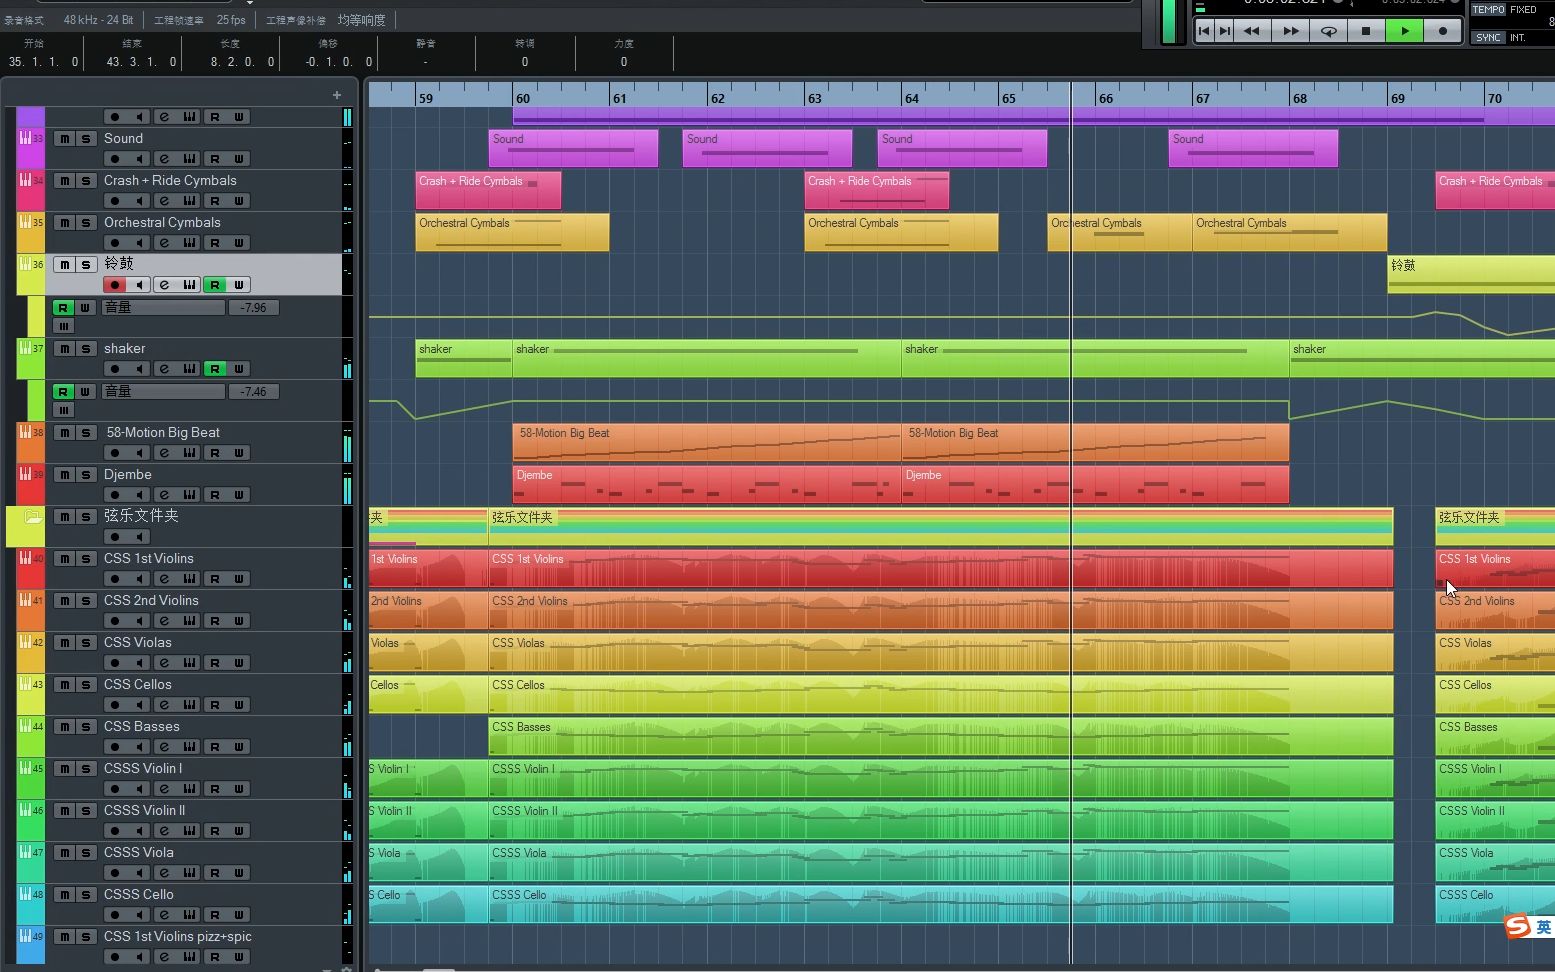Viewport: 1555px width, 972px height.
Task: Click the instrument track icon of shaker
Action: click(x=25, y=348)
